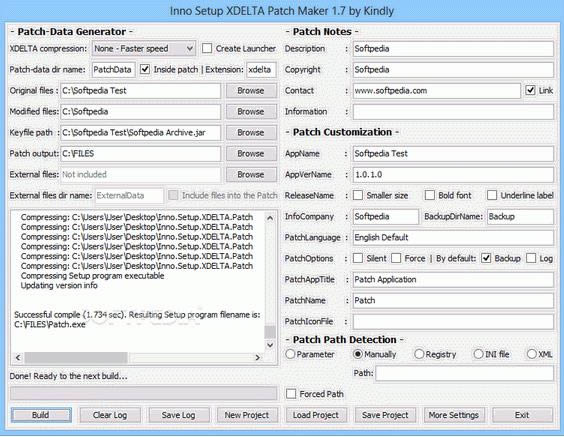Edit the AppVerName field 1.0.1.0
The height and width of the screenshot is (437, 564).
pyautogui.click(x=453, y=174)
